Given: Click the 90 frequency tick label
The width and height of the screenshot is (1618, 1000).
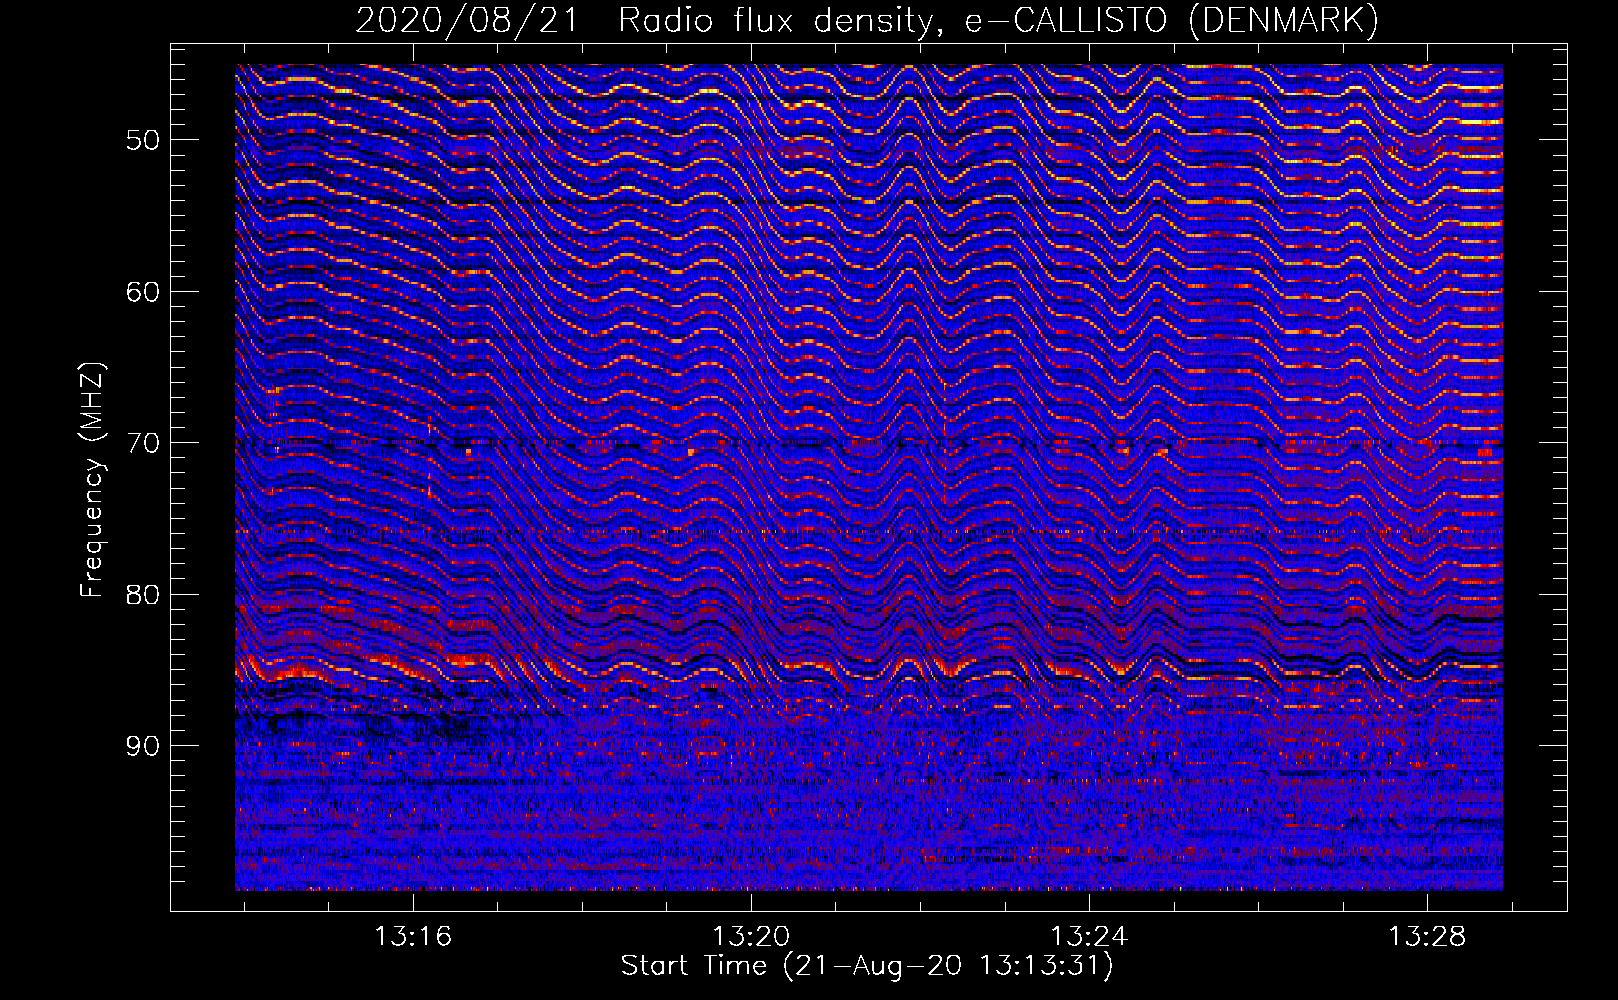Looking at the screenshot, I should [x=143, y=746].
